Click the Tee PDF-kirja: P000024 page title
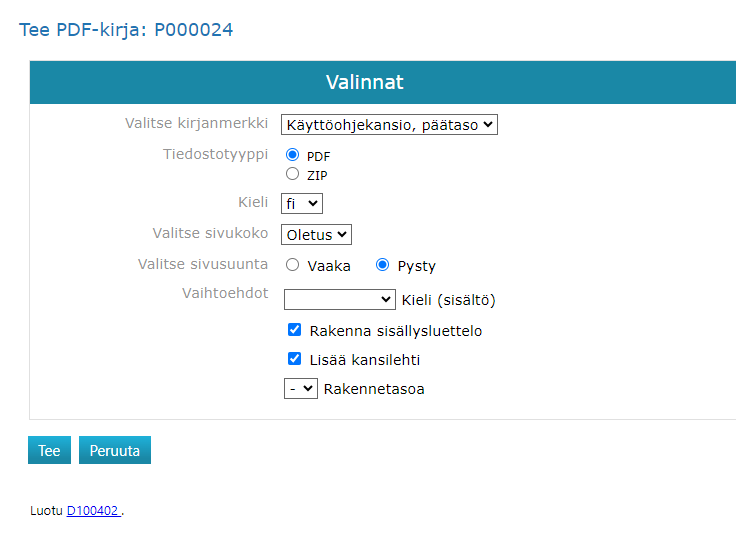 pos(126,30)
